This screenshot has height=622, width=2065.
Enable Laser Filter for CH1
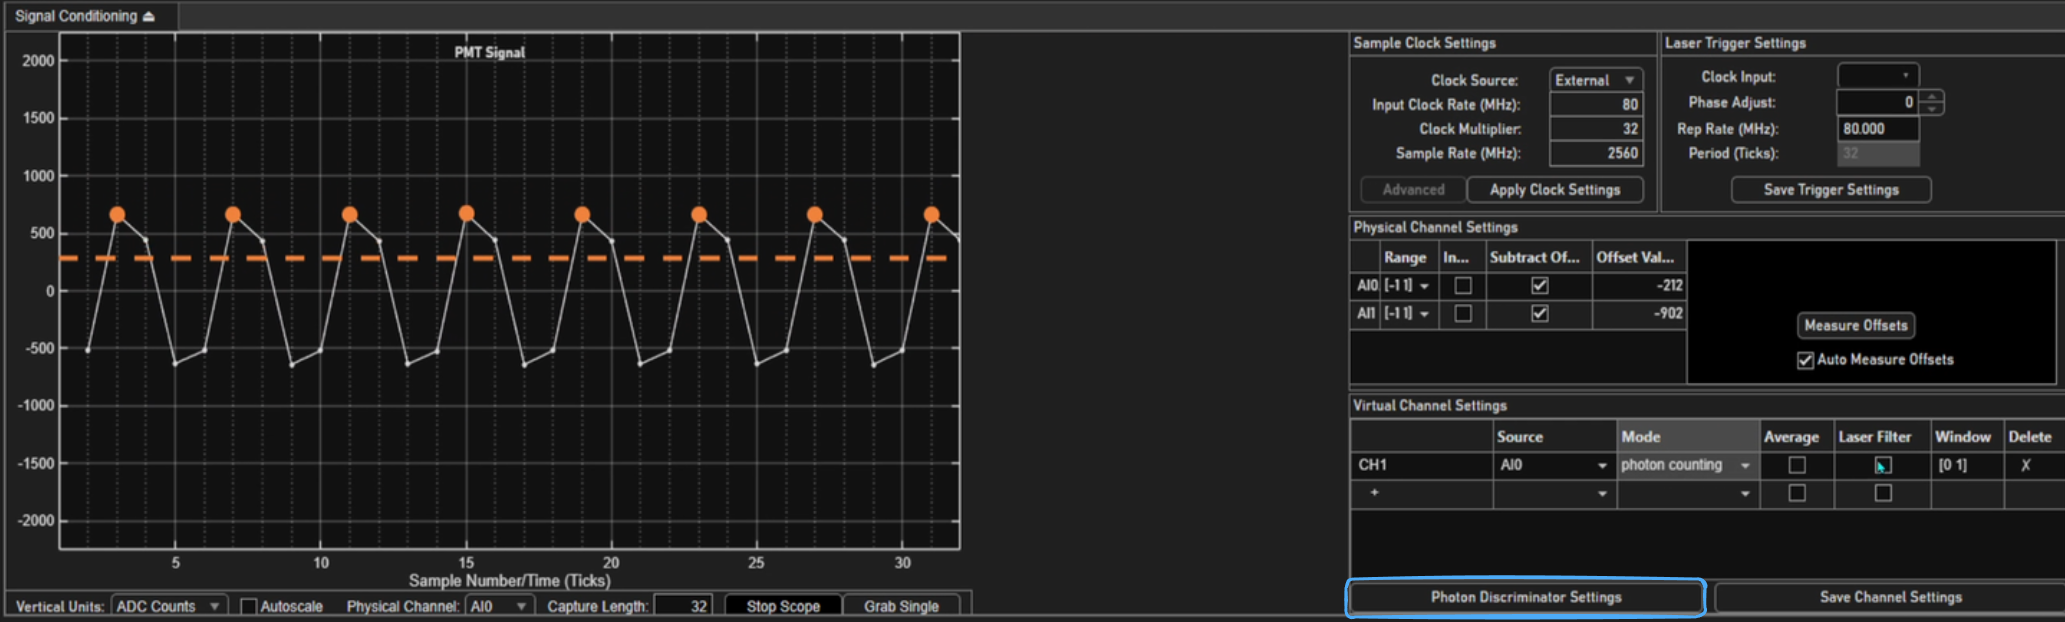point(1882,465)
